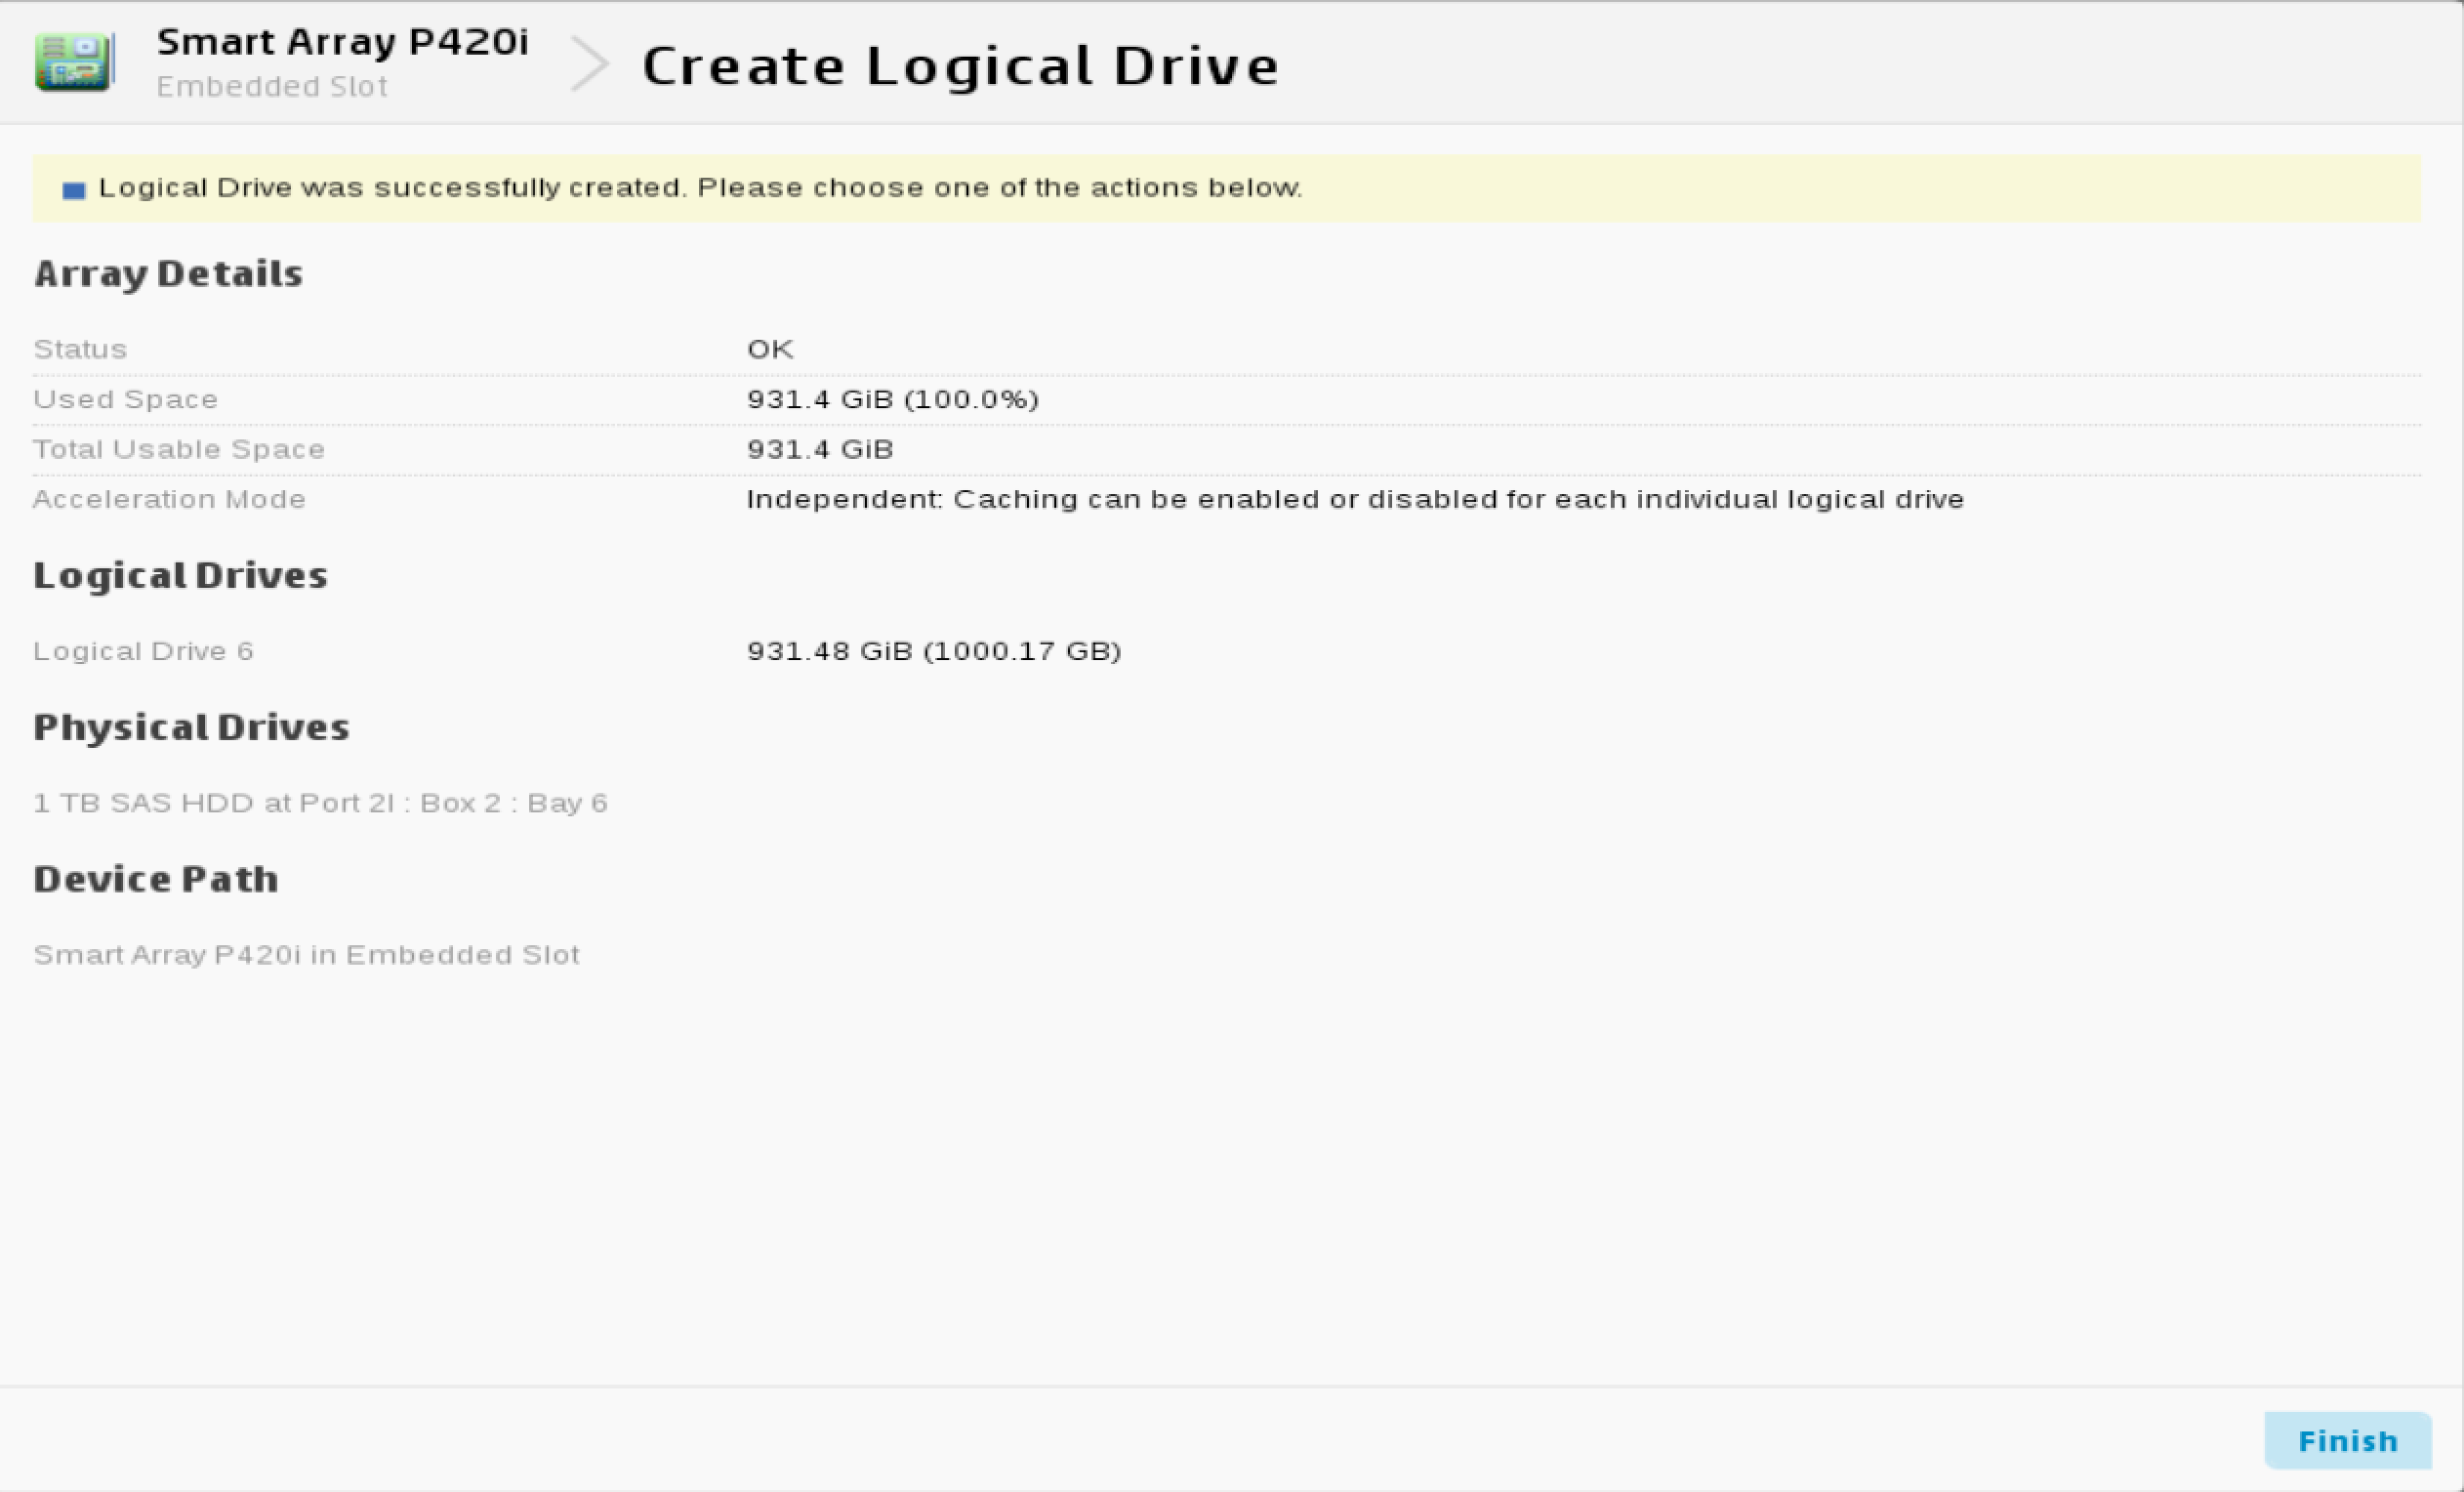The height and width of the screenshot is (1492, 2464).
Task: Click the Logical Drive 6 entry
Action: coord(143,651)
